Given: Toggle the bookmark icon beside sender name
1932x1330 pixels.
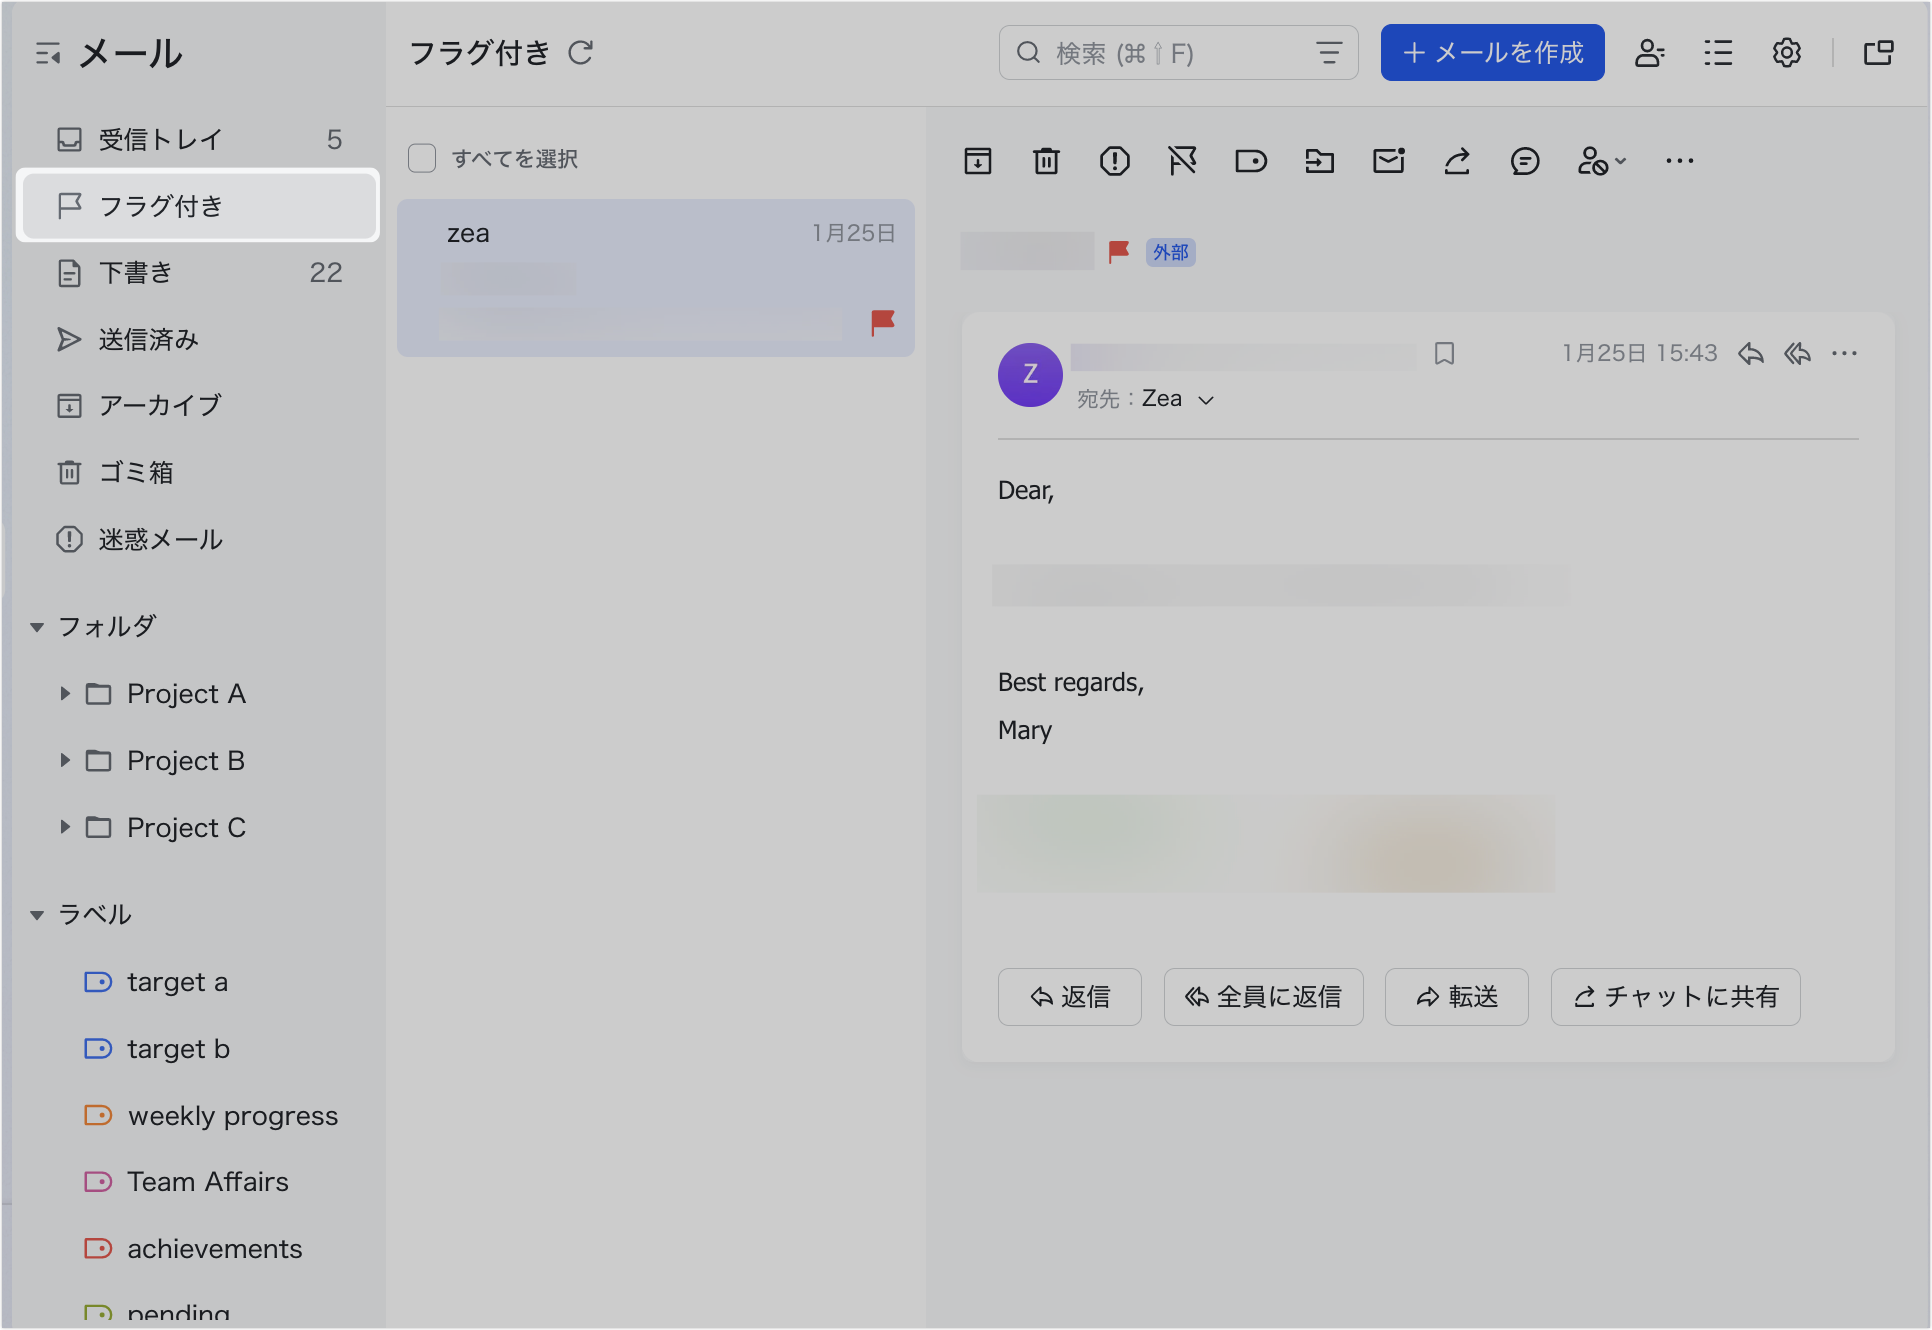Looking at the screenshot, I should (x=1444, y=354).
